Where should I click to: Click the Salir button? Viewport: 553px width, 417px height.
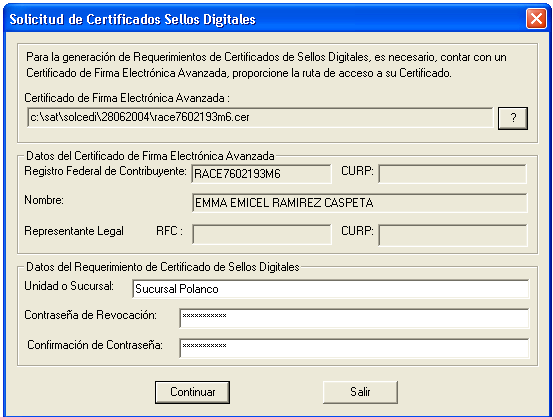click(x=360, y=392)
